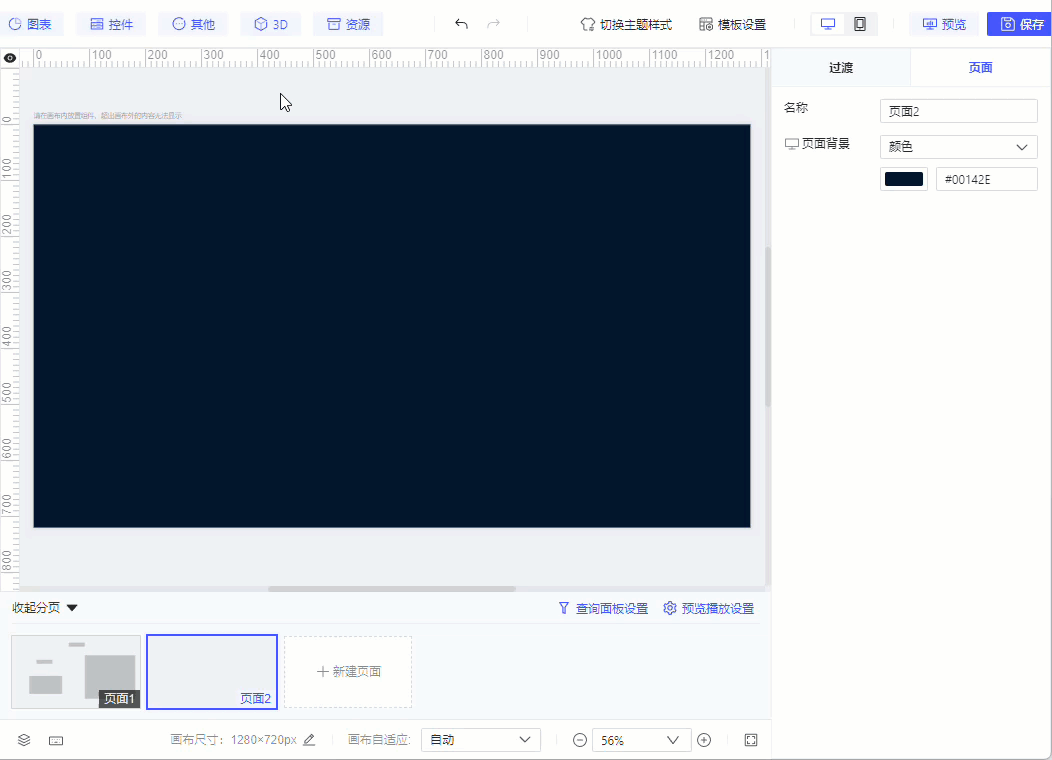This screenshot has height=760, width=1052.
Task: Switch to the 页面 page tab
Action: click(980, 67)
